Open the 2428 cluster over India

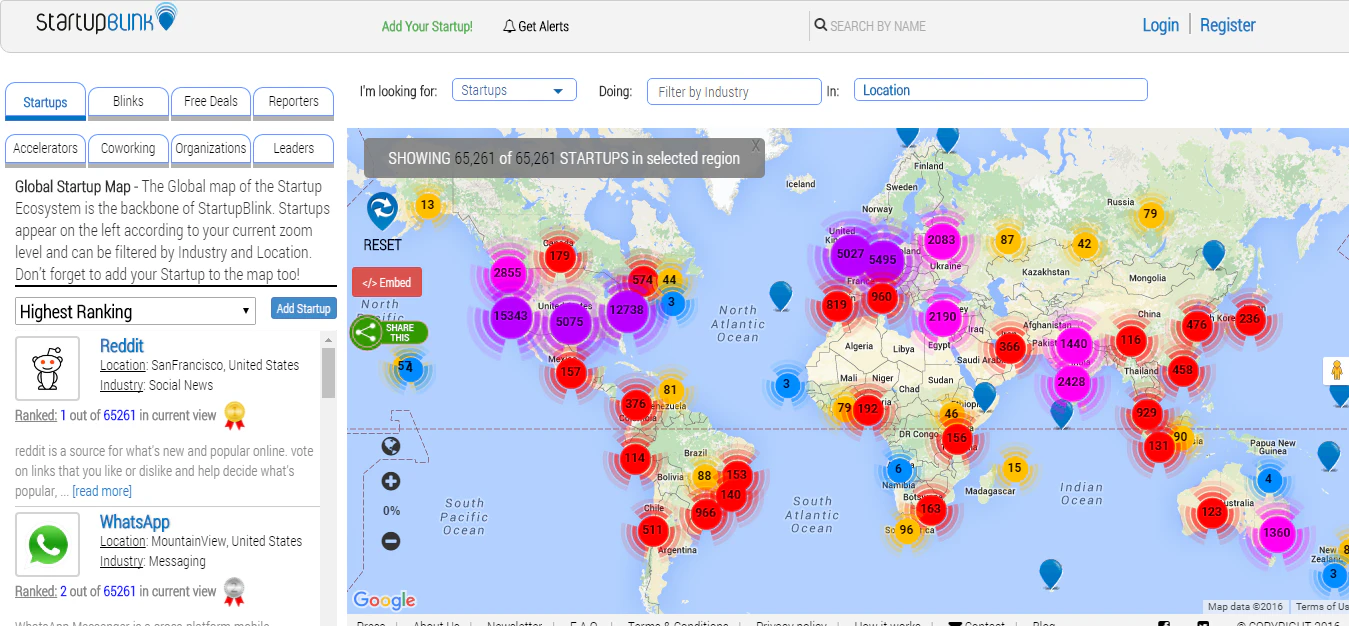click(1071, 382)
